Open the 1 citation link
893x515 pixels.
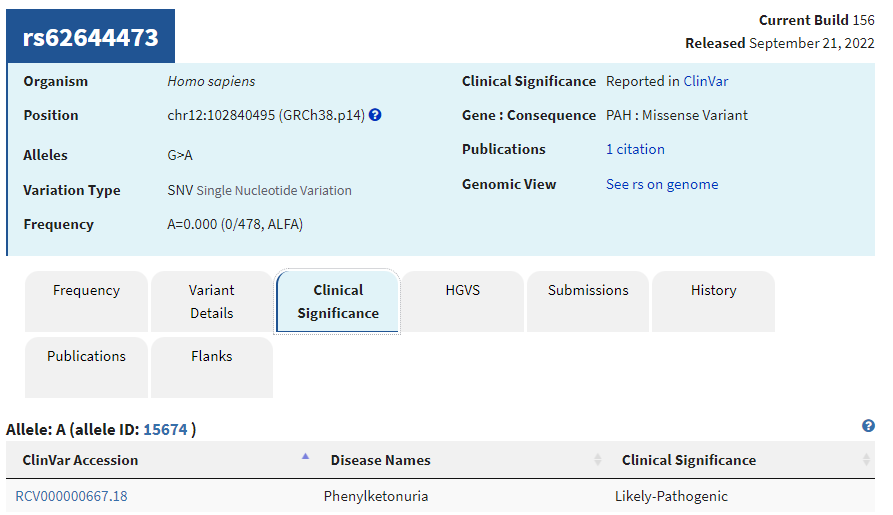click(x=635, y=149)
